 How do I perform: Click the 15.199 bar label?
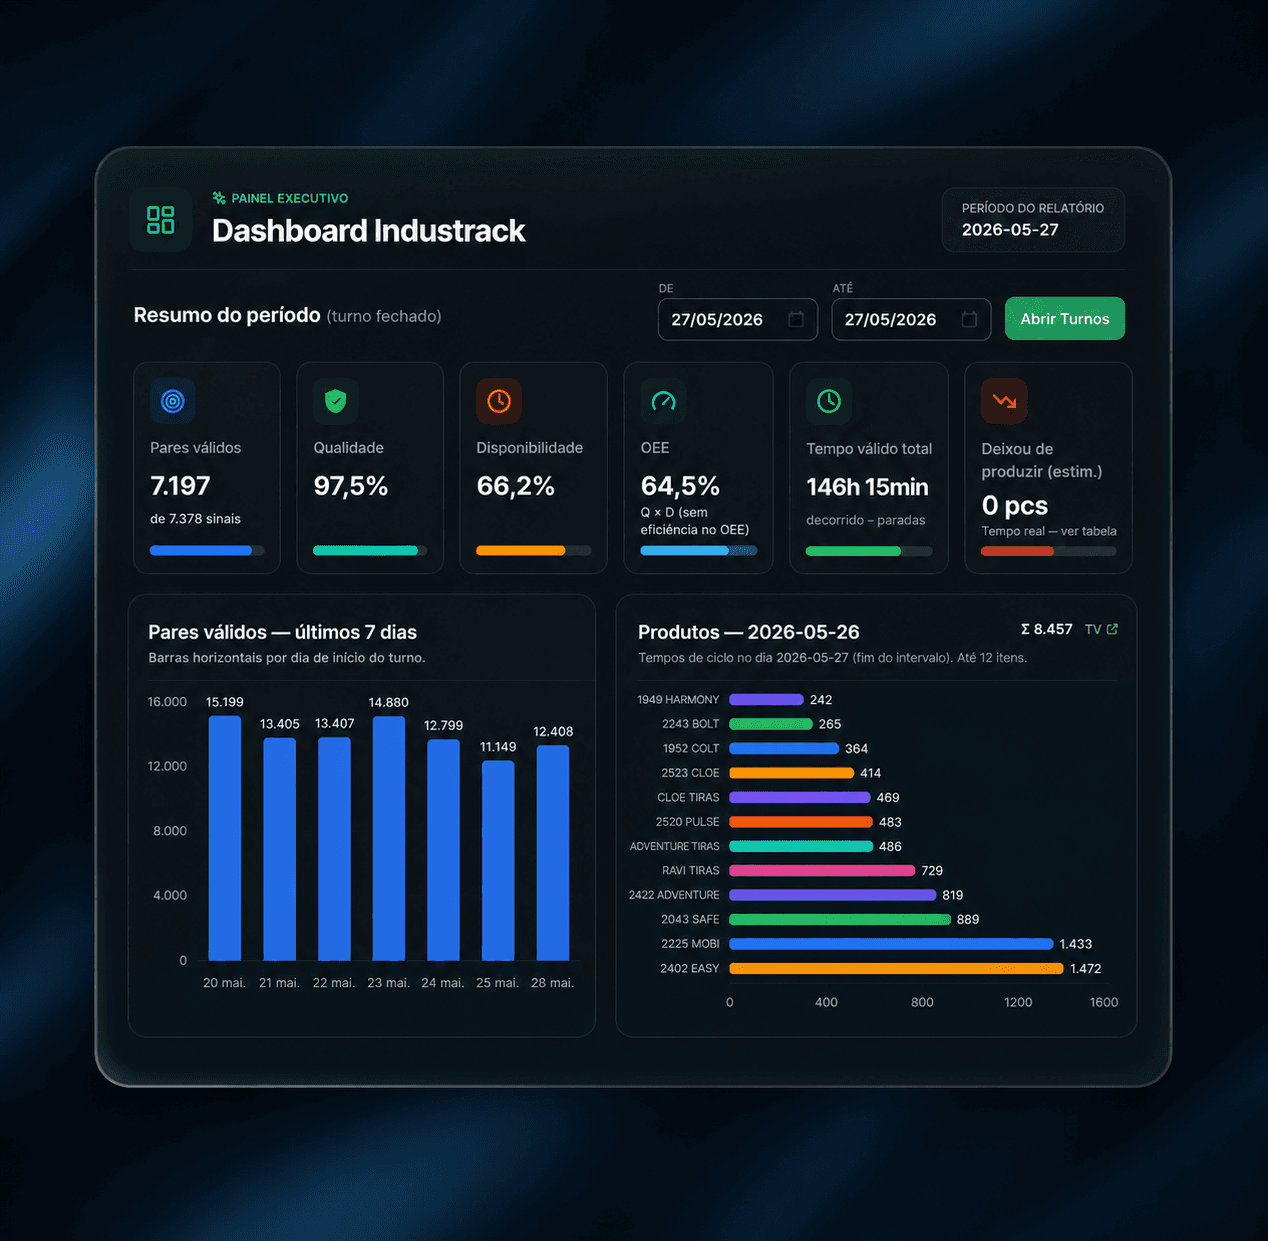[x=225, y=702]
